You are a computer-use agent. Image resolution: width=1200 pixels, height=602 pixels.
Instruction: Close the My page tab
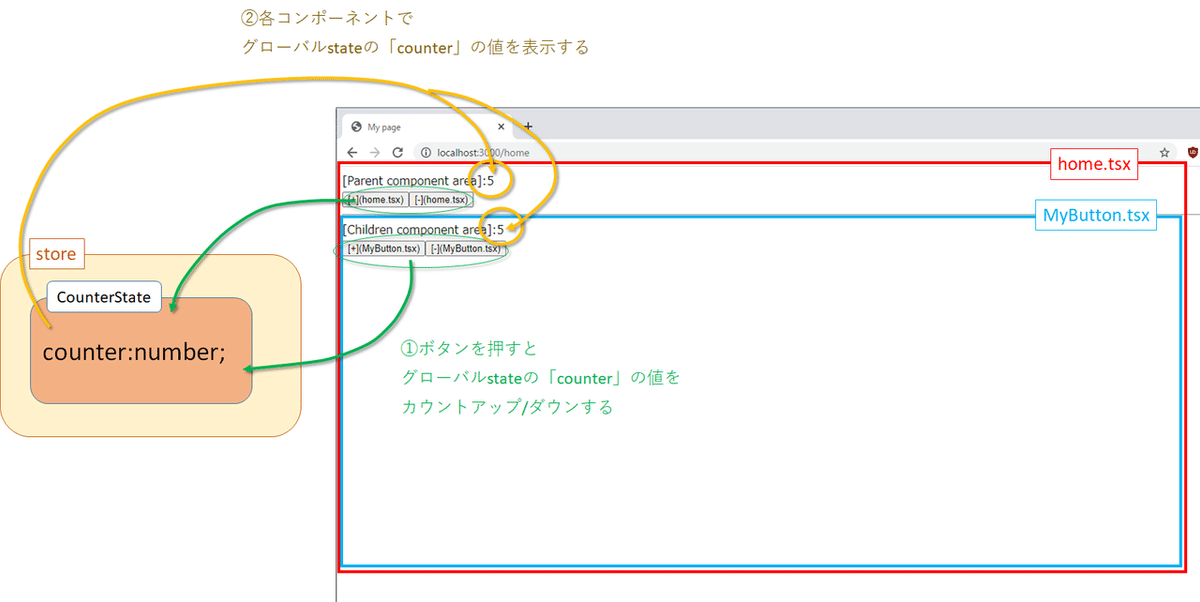tap(501, 127)
